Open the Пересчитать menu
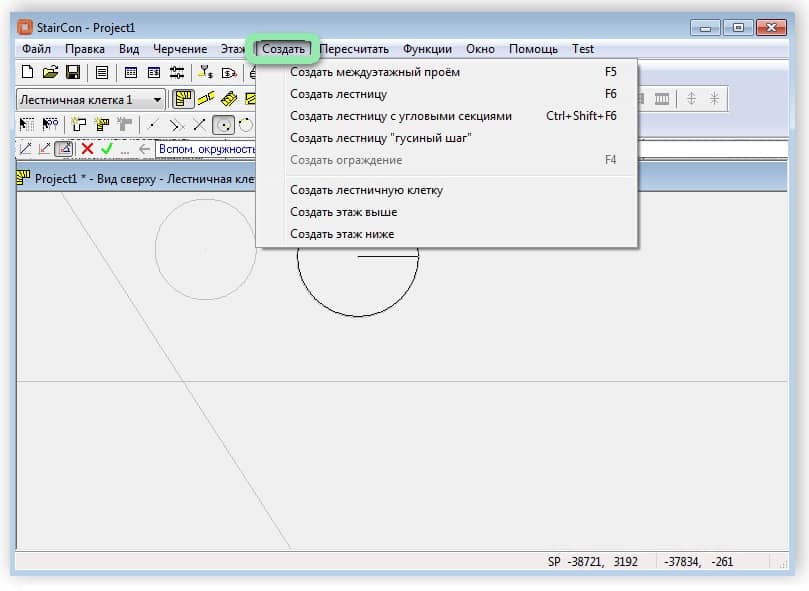Image resolution: width=809 pixels, height=591 pixels. point(355,48)
